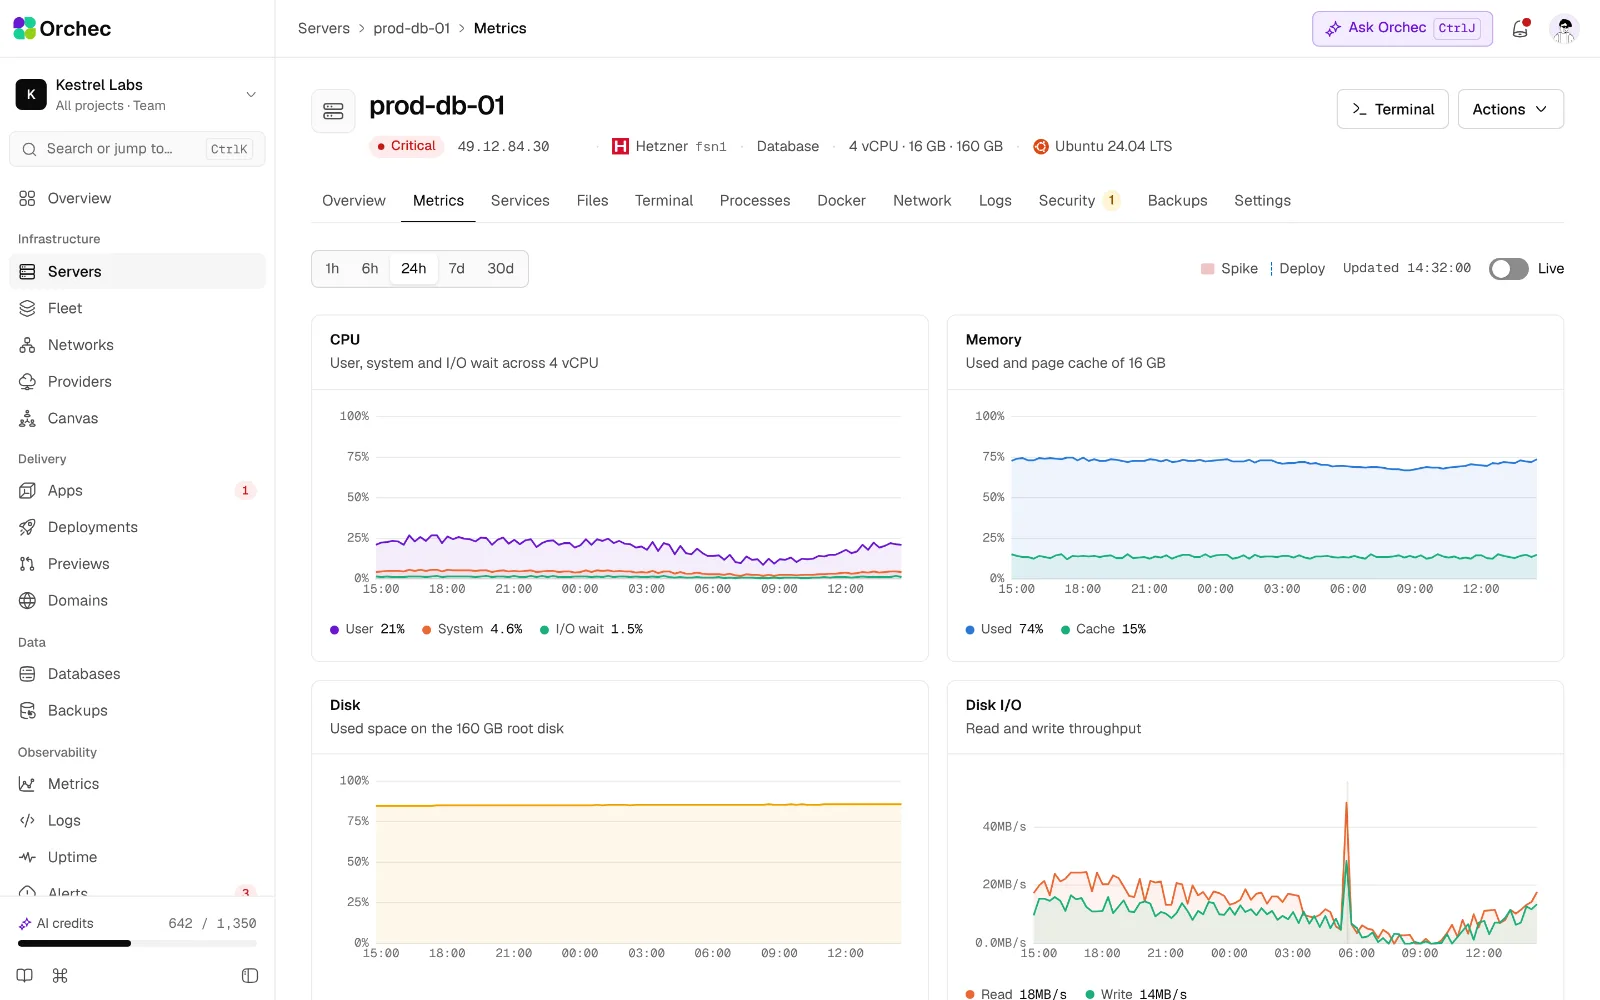1600x1000 pixels.
Task: Click the AI credits progress bar
Action: tap(137, 943)
